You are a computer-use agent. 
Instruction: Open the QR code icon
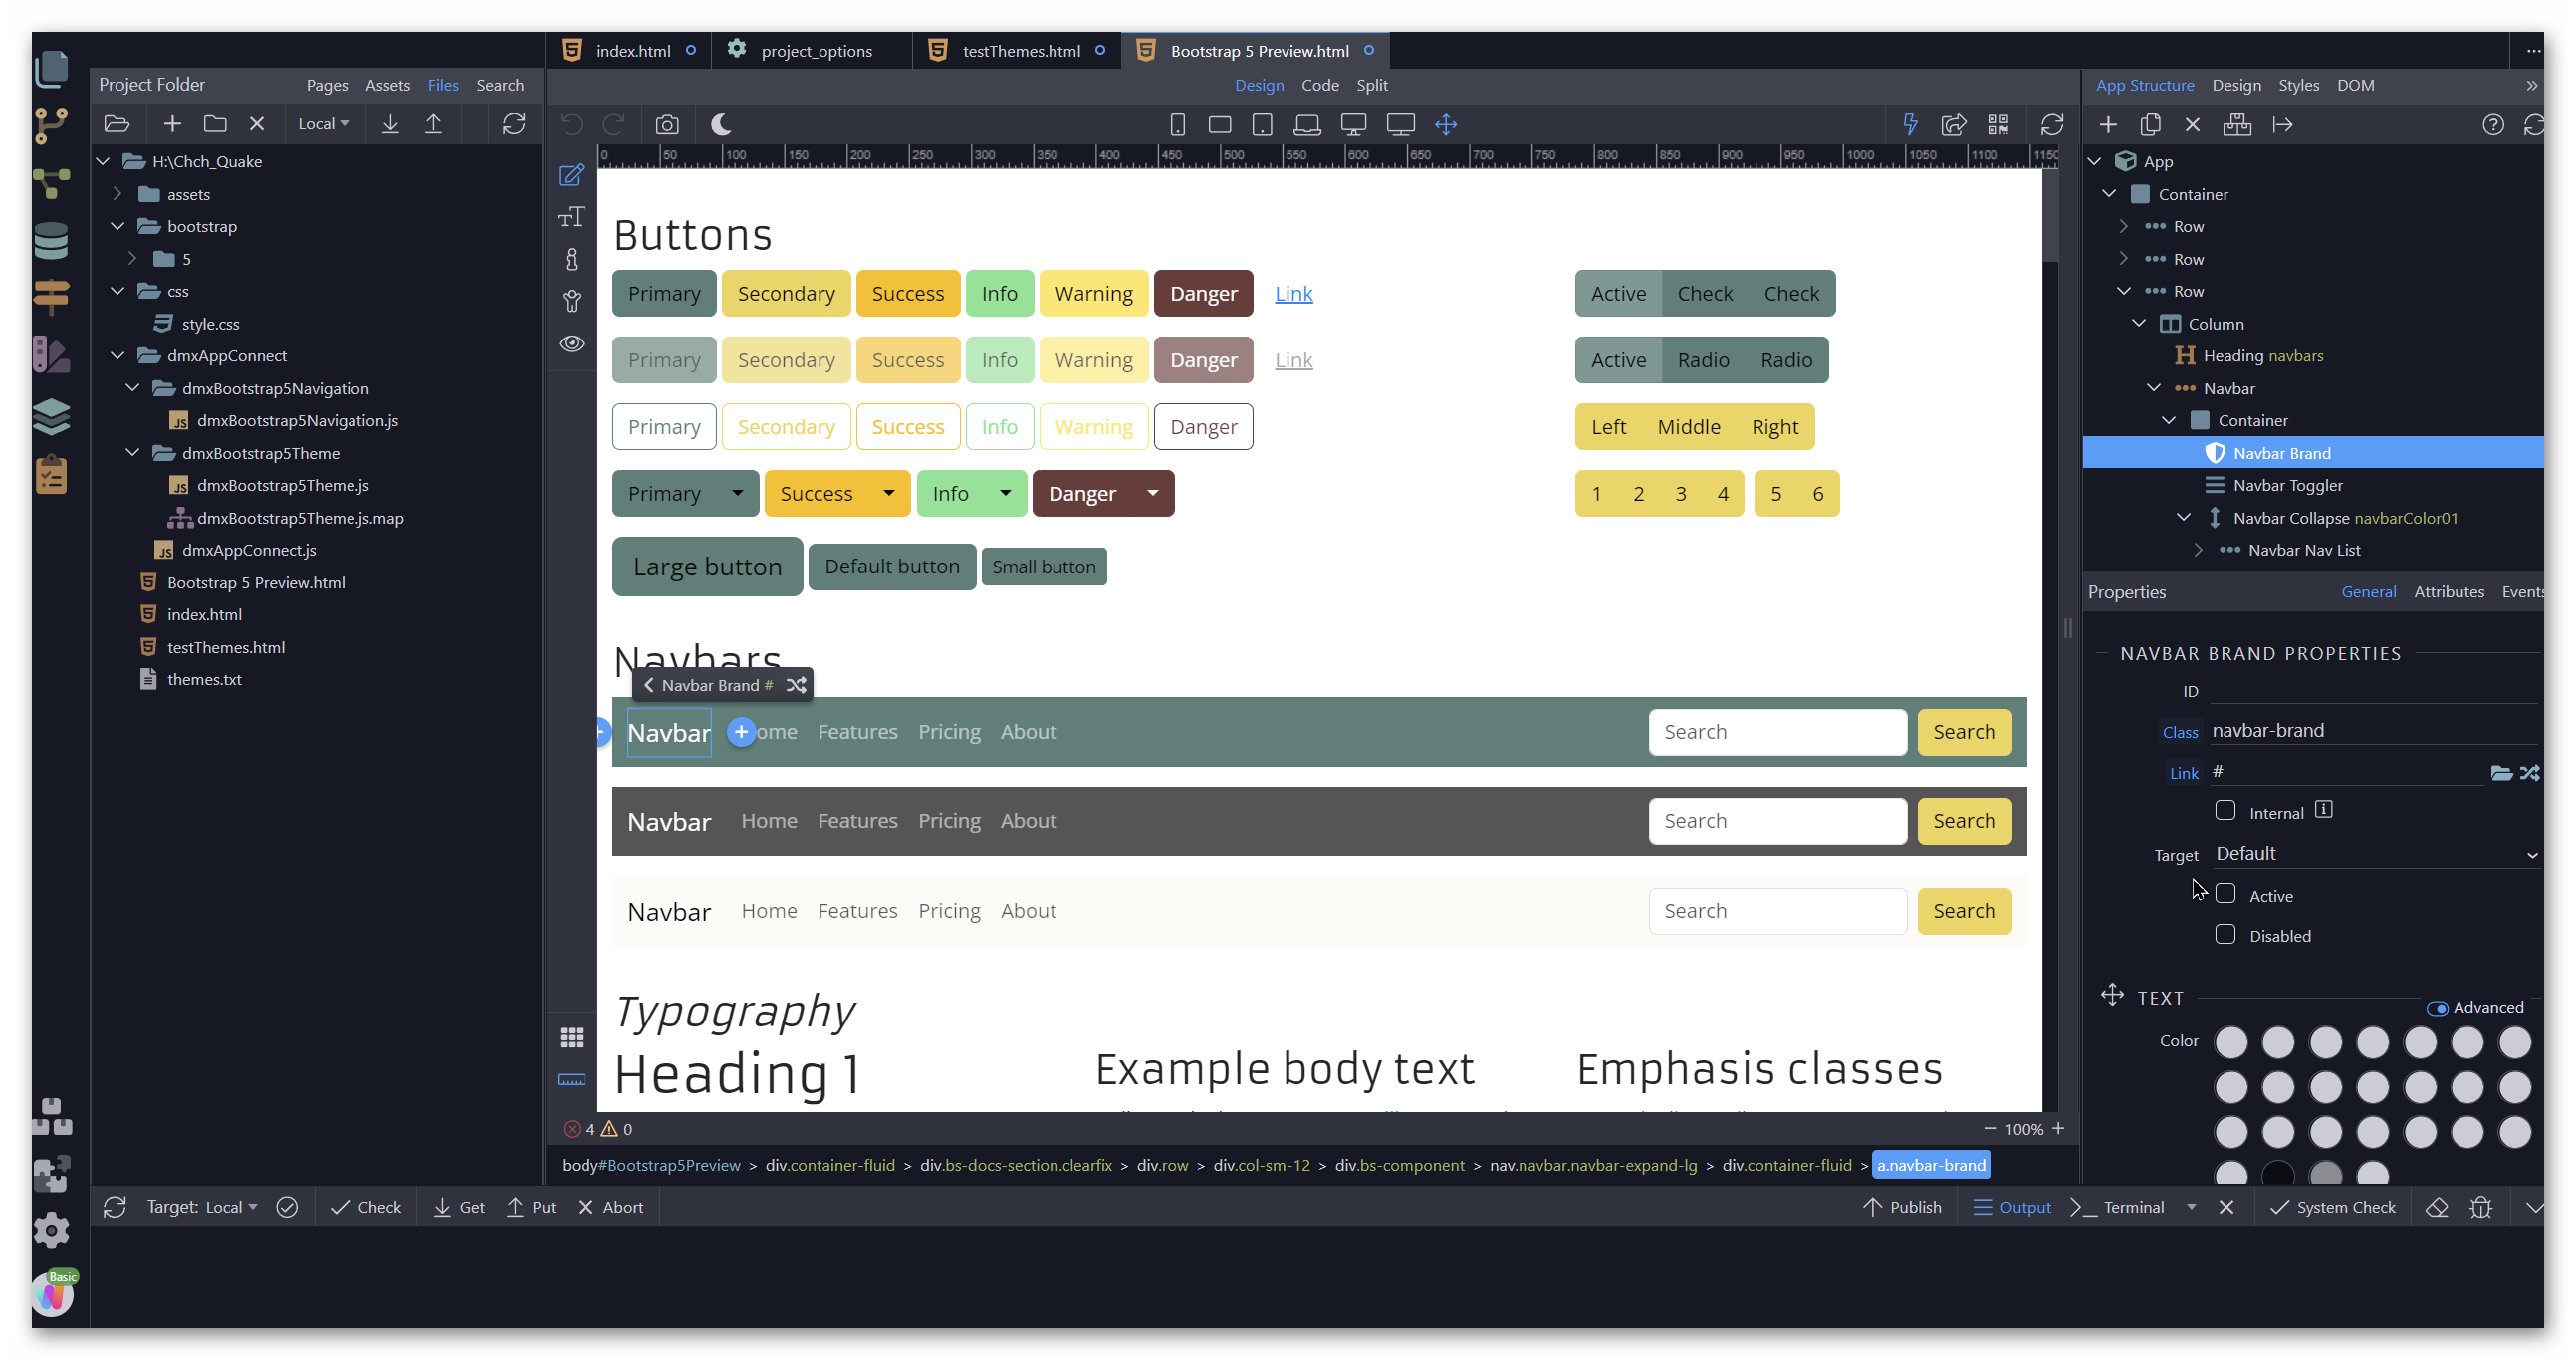click(1998, 124)
